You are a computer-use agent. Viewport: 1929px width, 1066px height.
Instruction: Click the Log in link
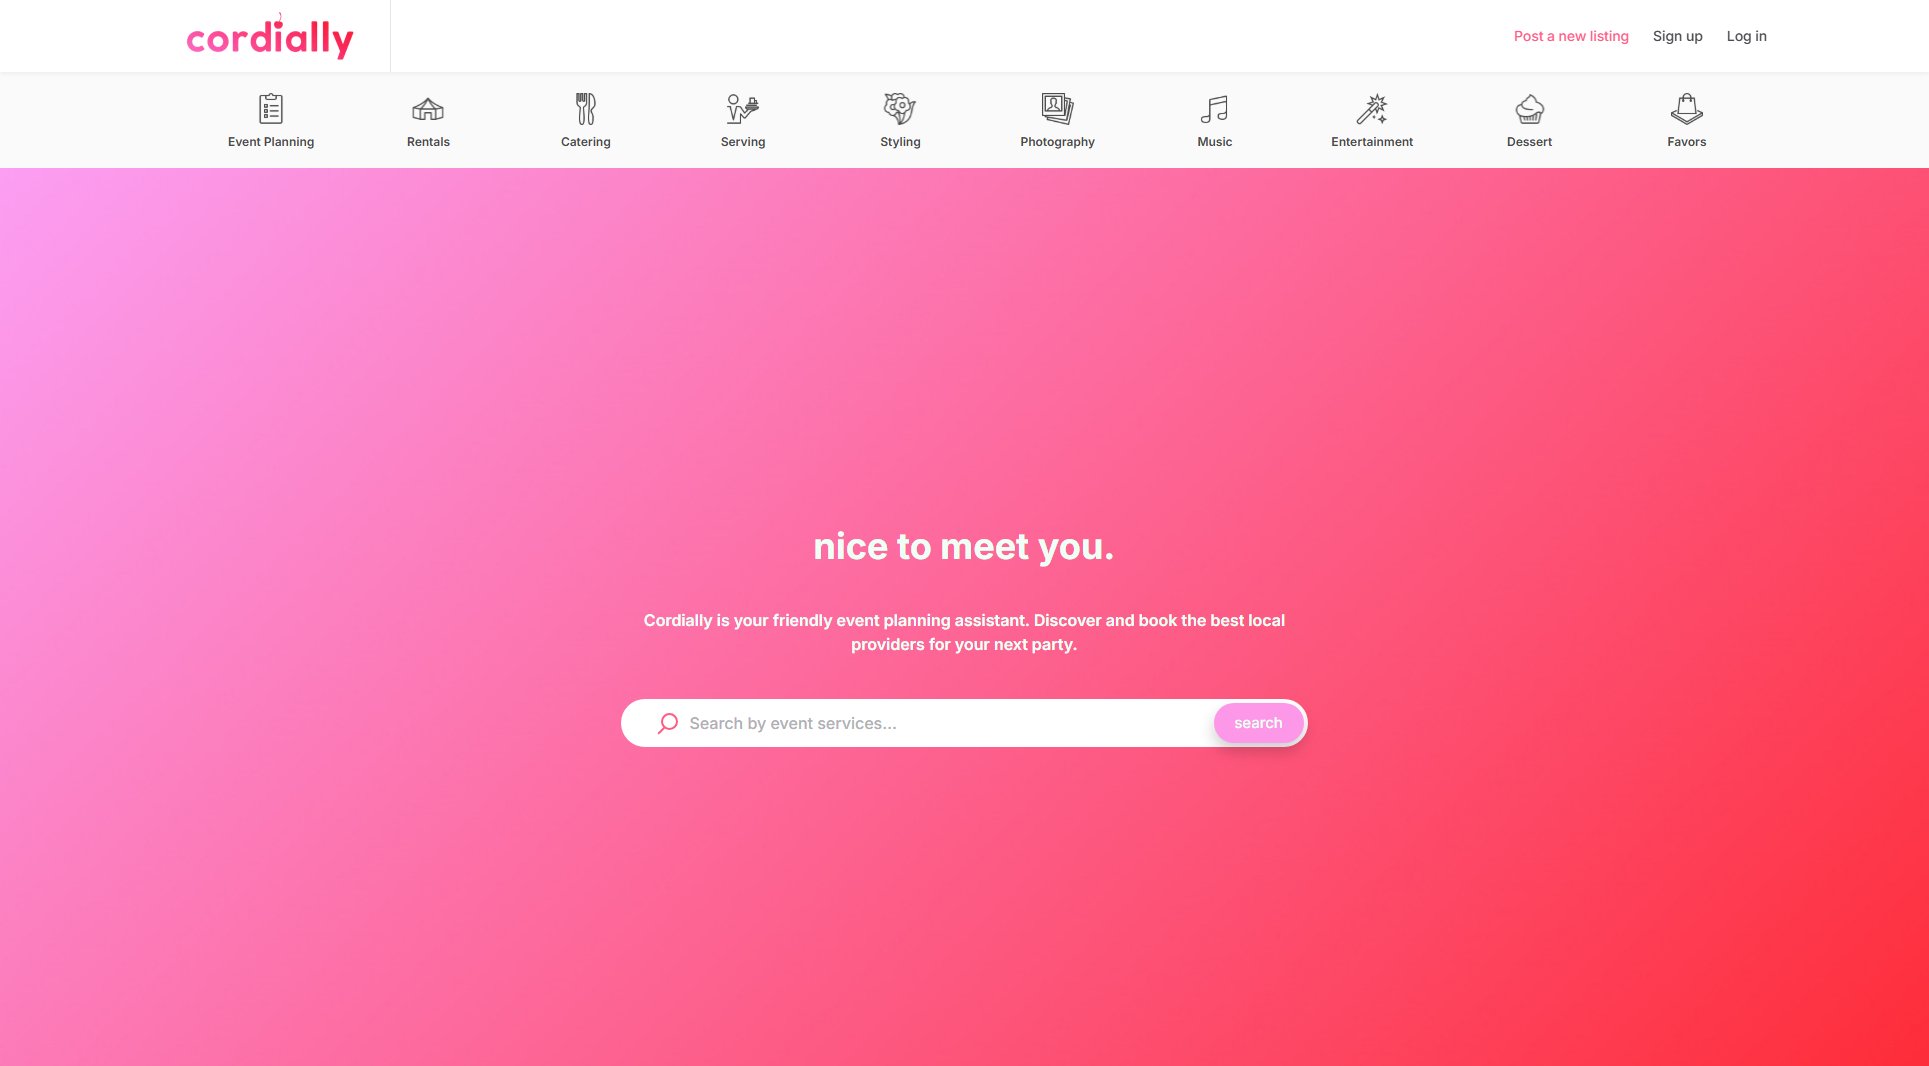(1746, 36)
